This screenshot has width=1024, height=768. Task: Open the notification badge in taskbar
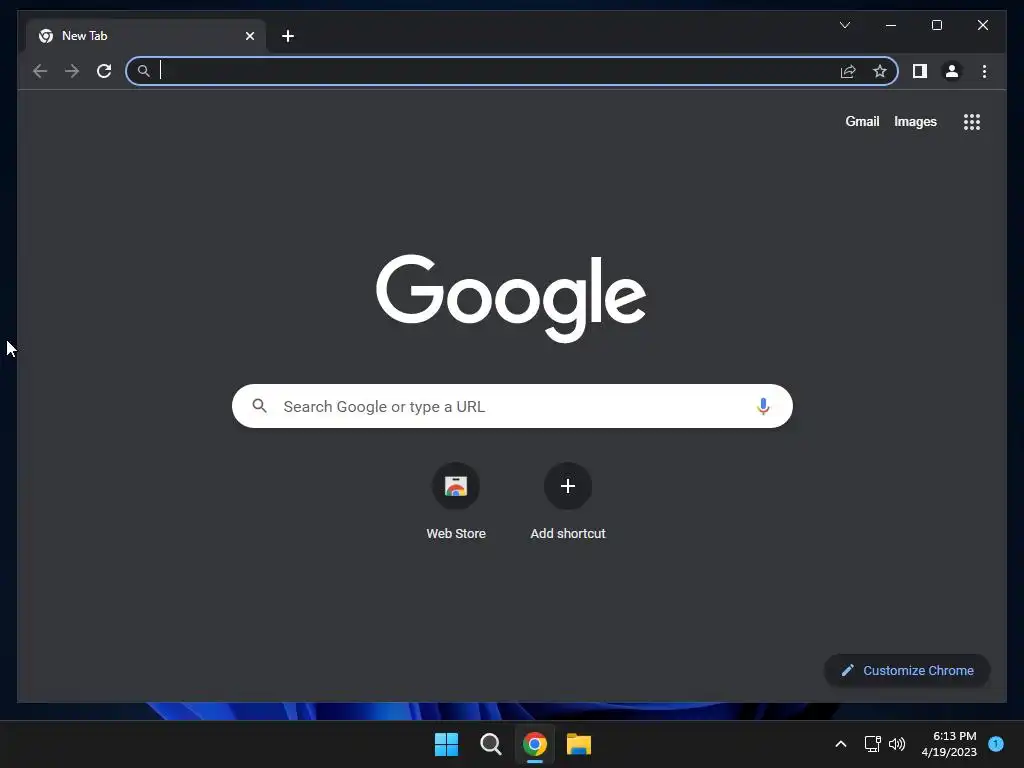(x=996, y=744)
